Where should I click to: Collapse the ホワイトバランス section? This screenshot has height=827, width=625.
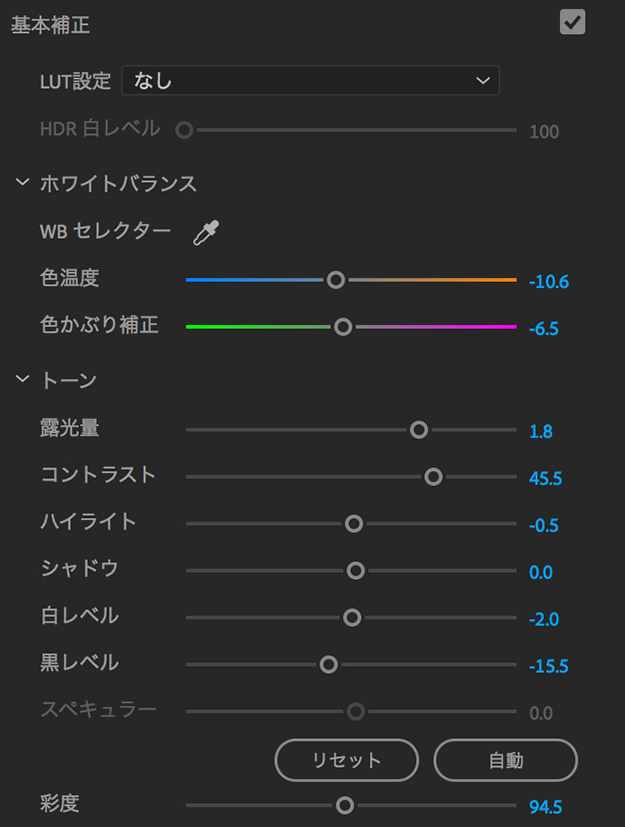[x=22, y=183]
